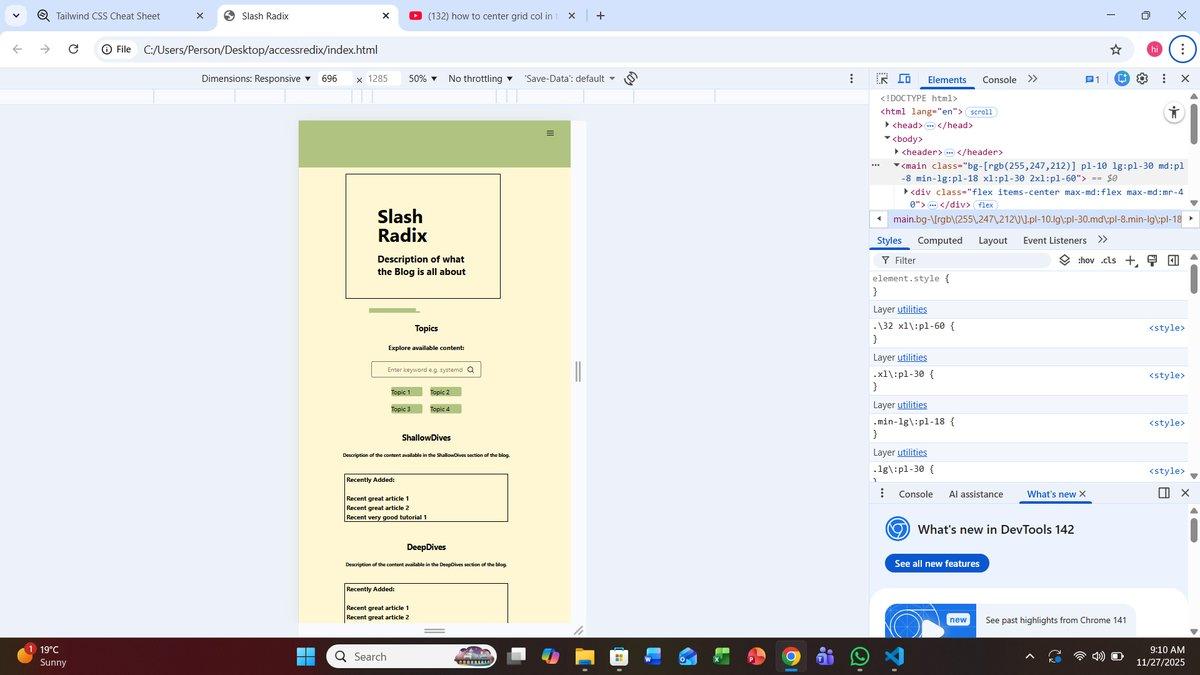Open the No throttling dropdown
1200x675 pixels.
(x=481, y=79)
